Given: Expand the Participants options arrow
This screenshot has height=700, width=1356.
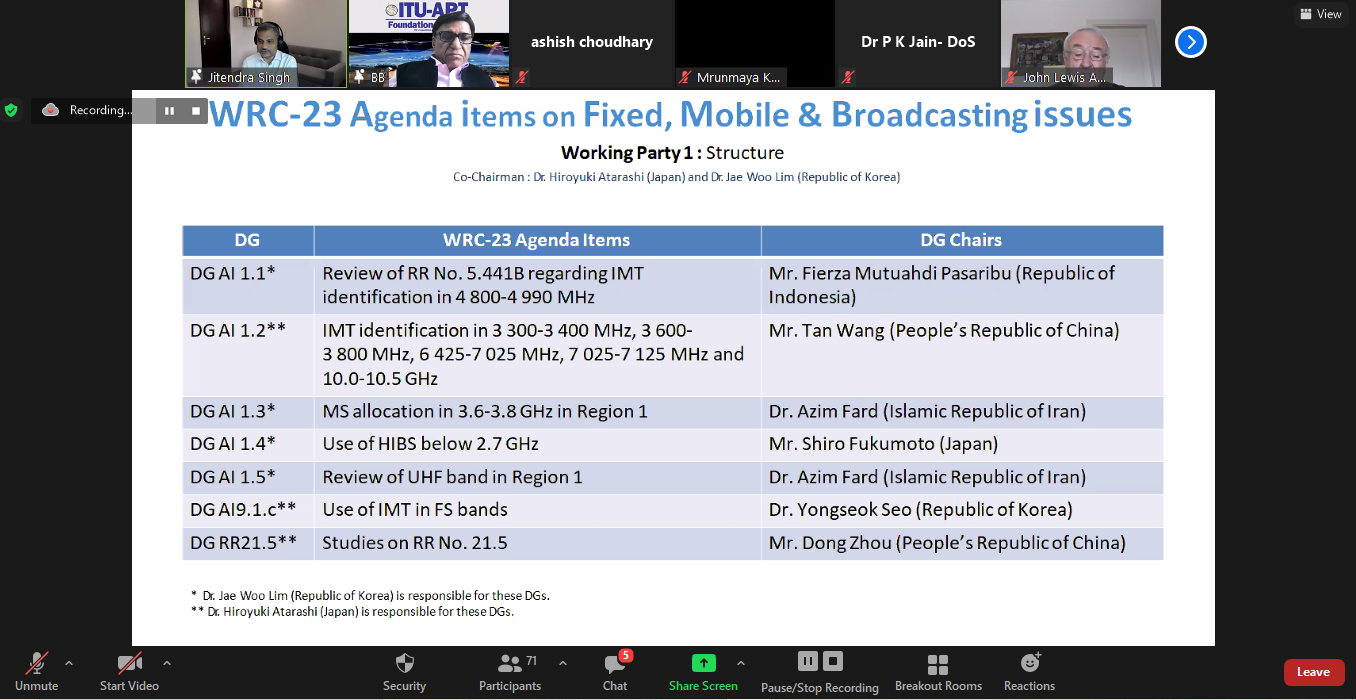Looking at the screenshot, I should 562,662.
